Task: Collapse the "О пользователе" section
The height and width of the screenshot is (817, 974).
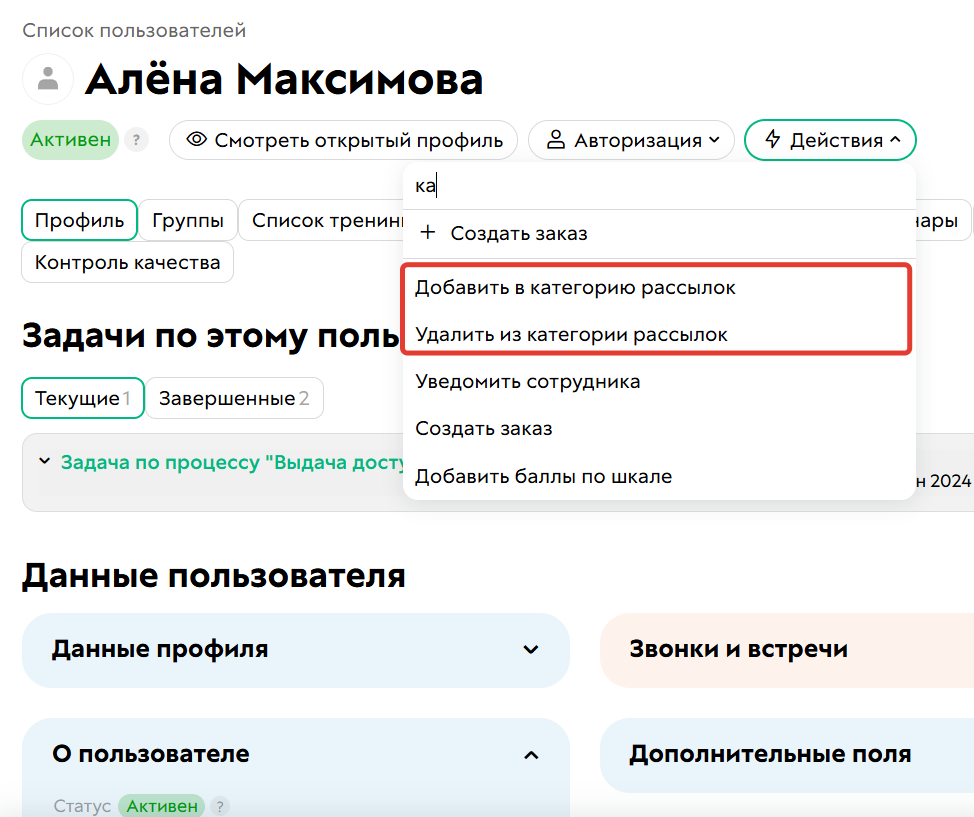Action: tap(533, 755)
